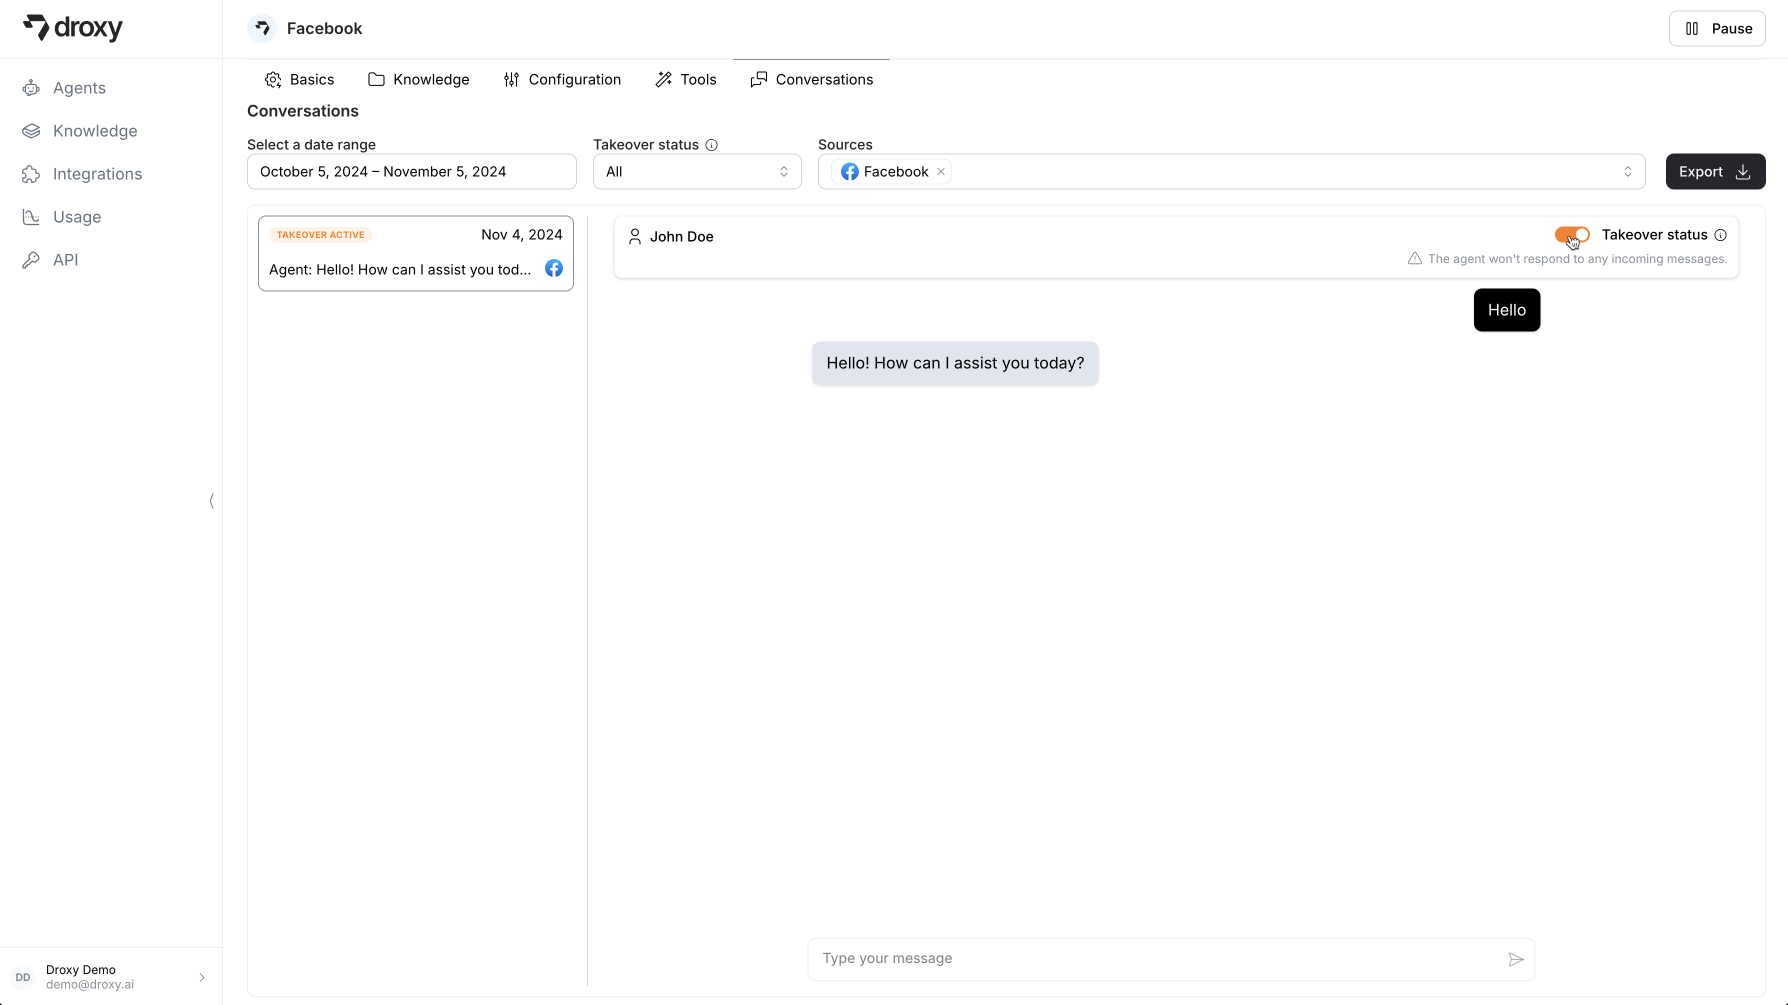This screenshot has height=1005, width=1788.
Task: Toggle the Takeover status switch off
Action: [1572, 235]
